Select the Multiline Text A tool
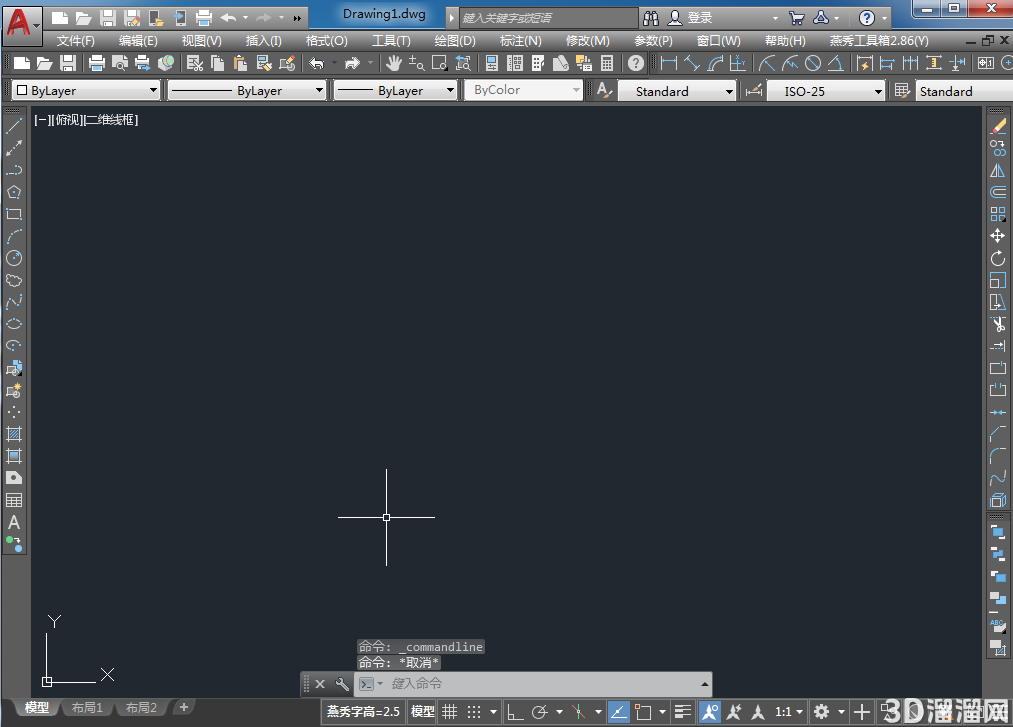 pyautogui.click(x=14, y=522)
